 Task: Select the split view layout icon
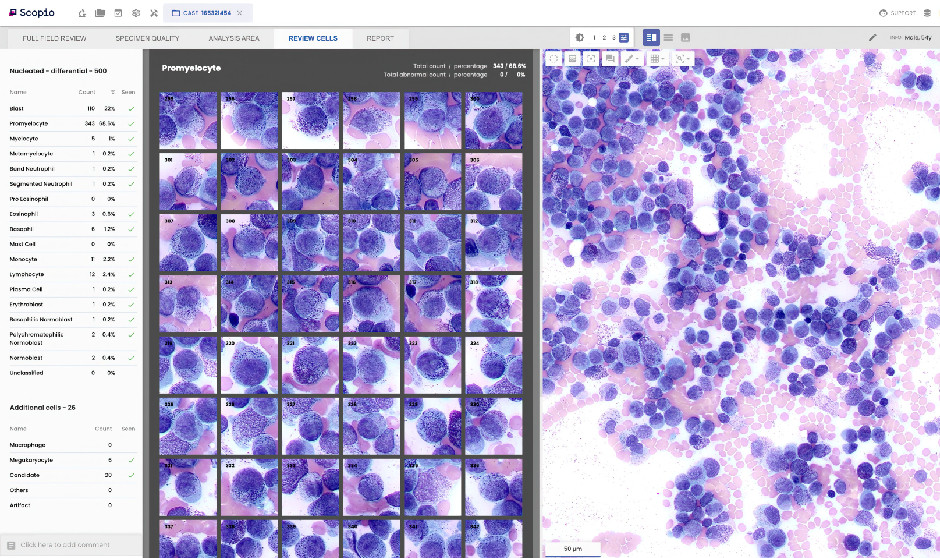pyautogui.click(x=651, y=37)
